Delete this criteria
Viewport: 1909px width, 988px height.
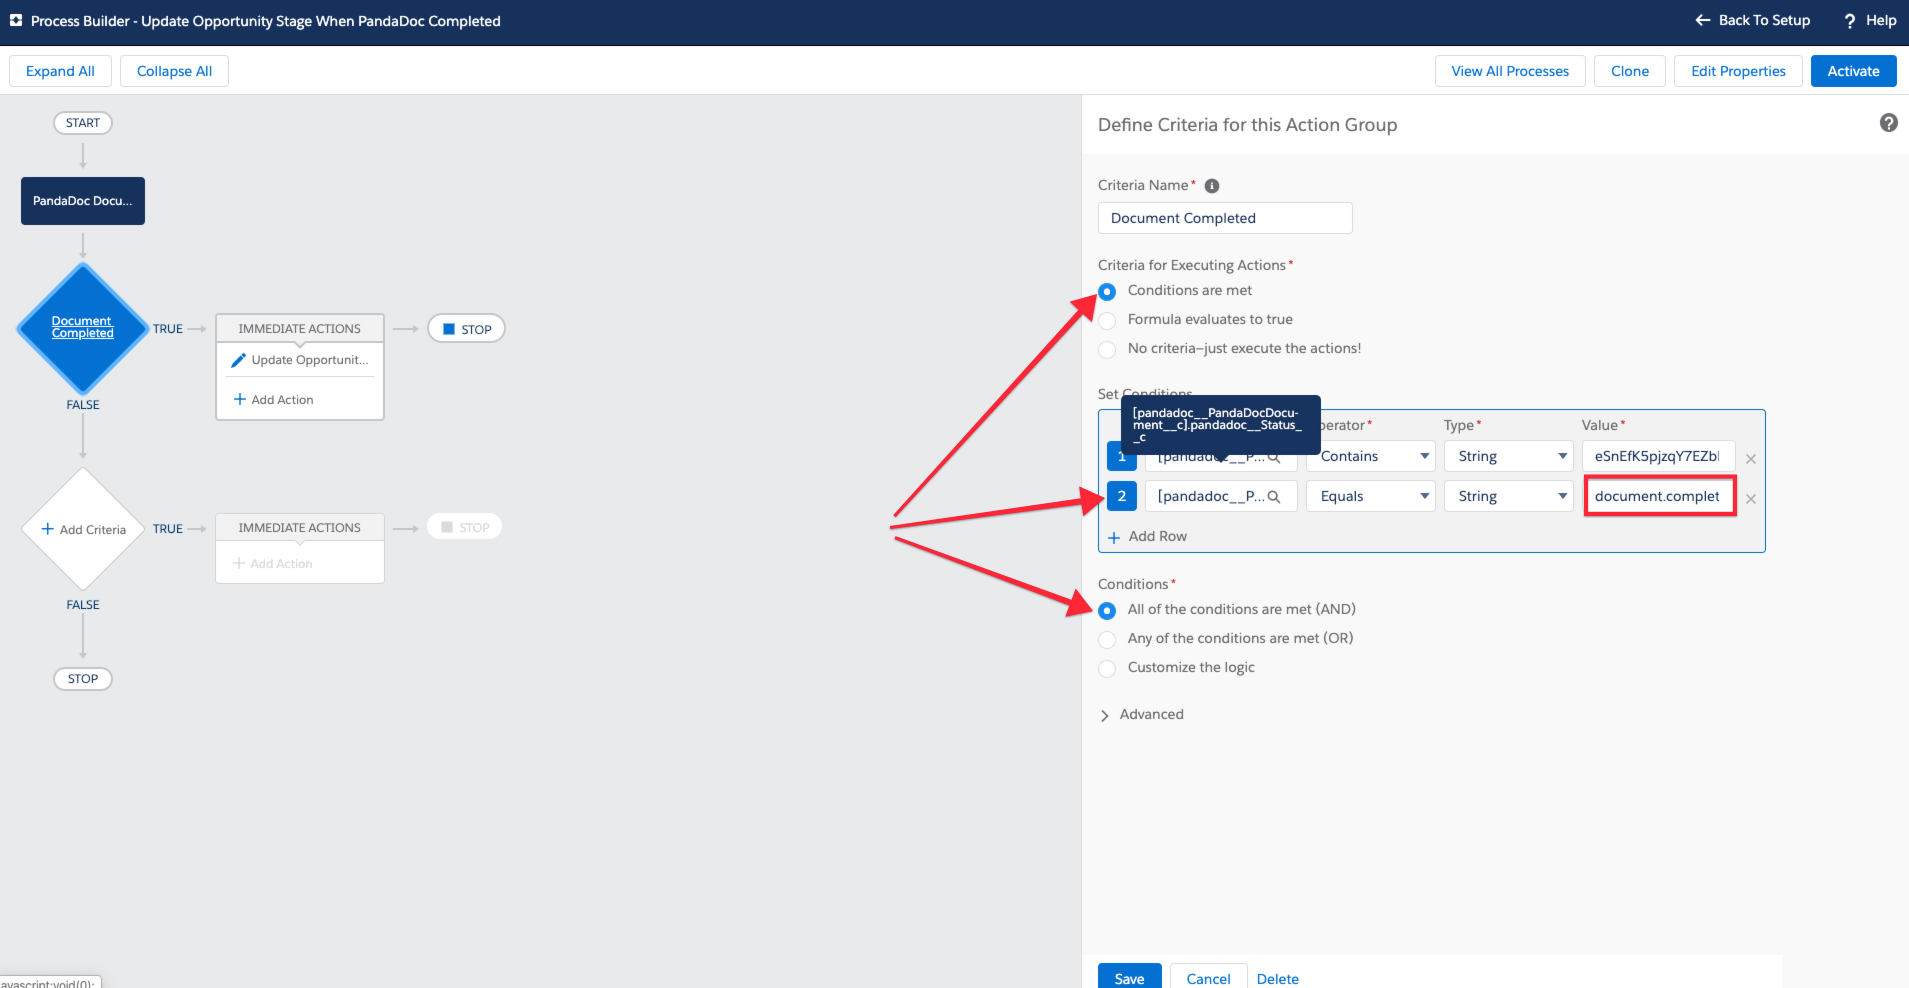[1278, 978]
